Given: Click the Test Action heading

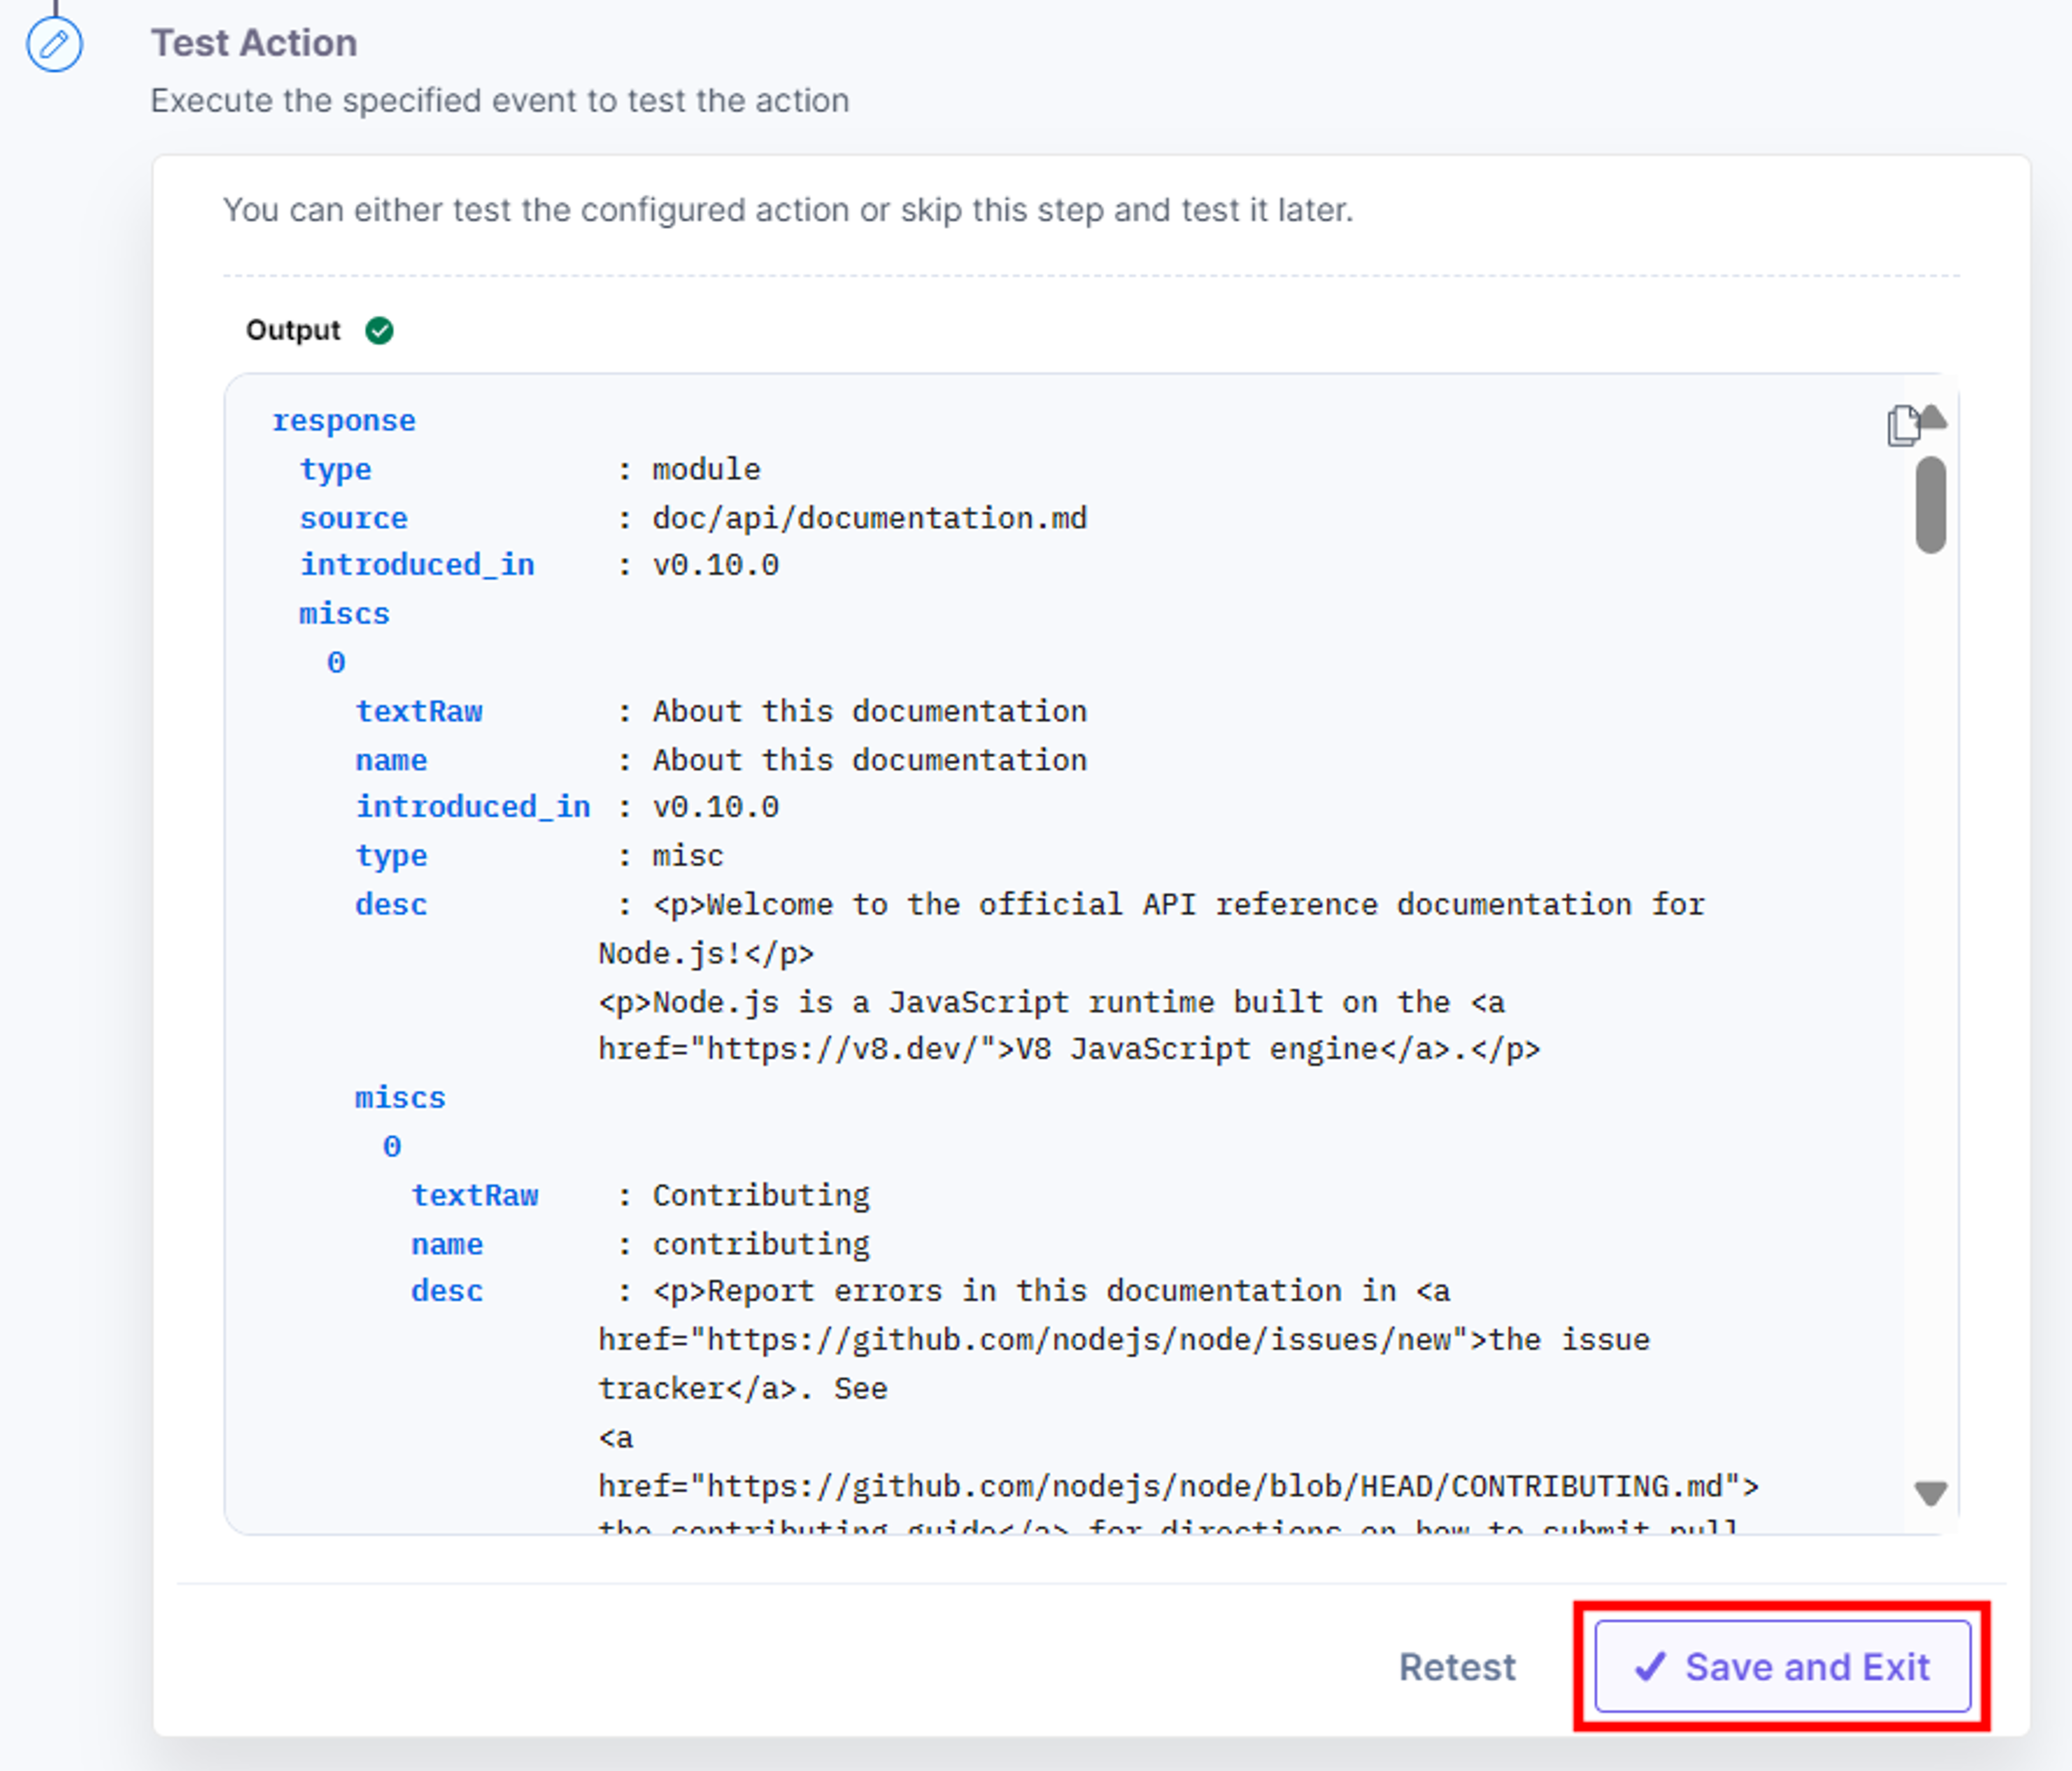Looking at the screenshot, I should point(254,43).
